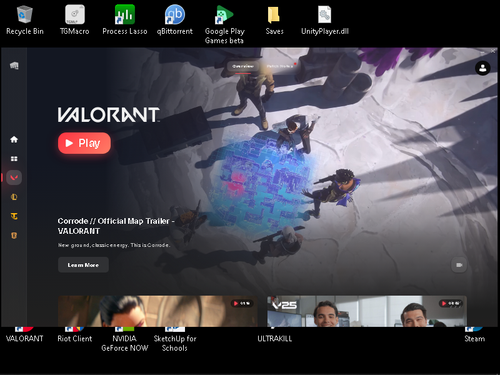Click the 'New ground, classic energy' description text

(114, 245)
